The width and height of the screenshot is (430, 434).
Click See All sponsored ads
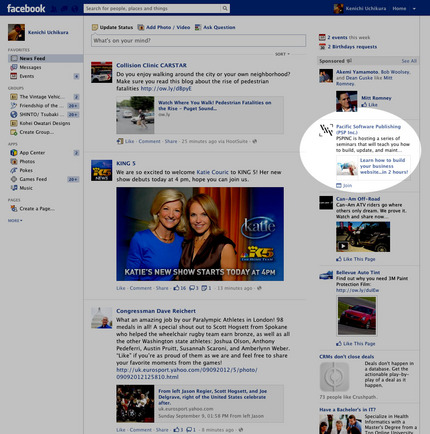coord(409,61)
